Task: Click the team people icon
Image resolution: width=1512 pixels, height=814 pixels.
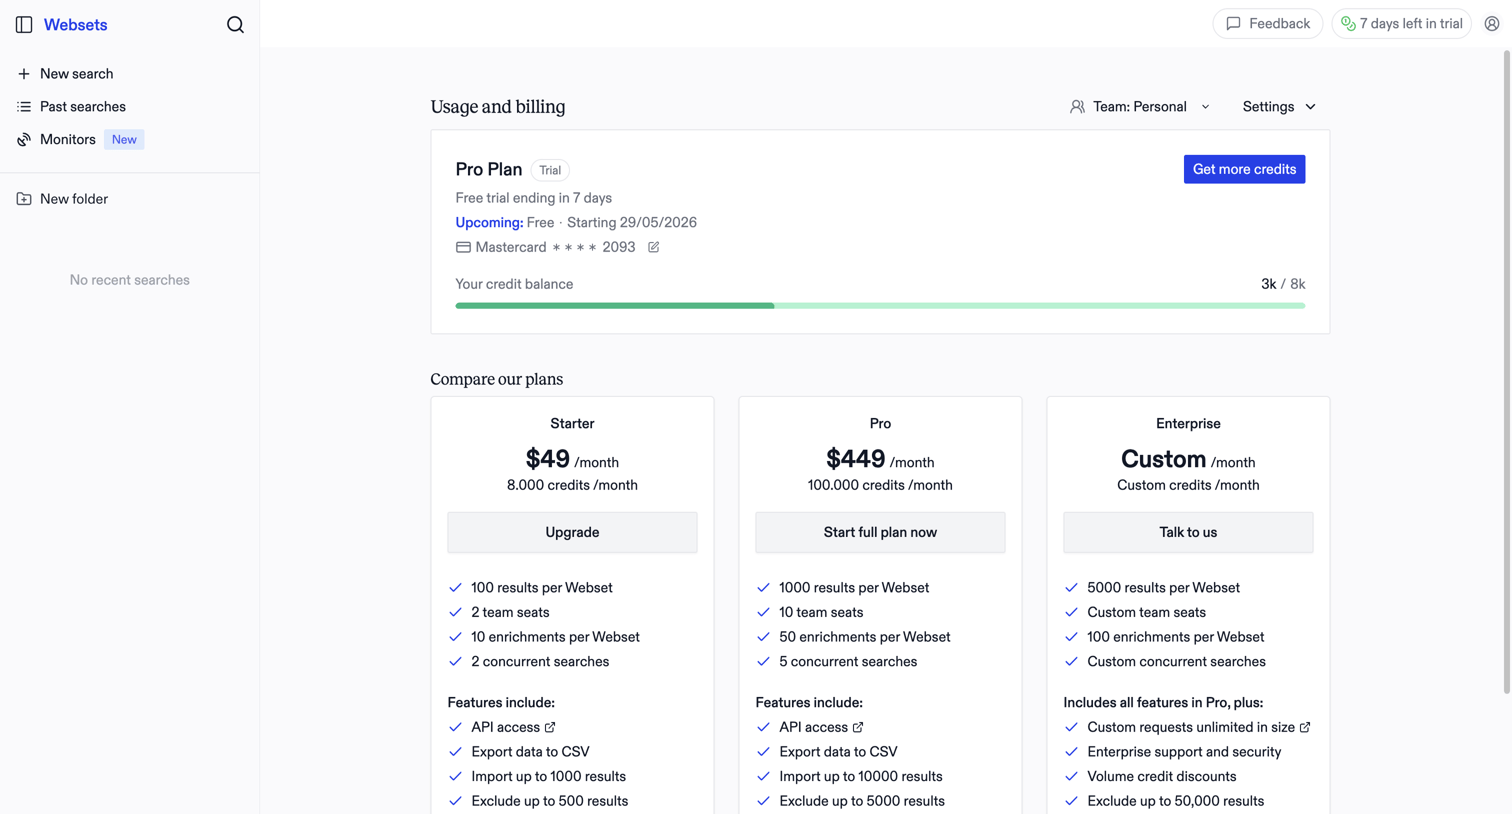Action: (x=1077, y=107)
